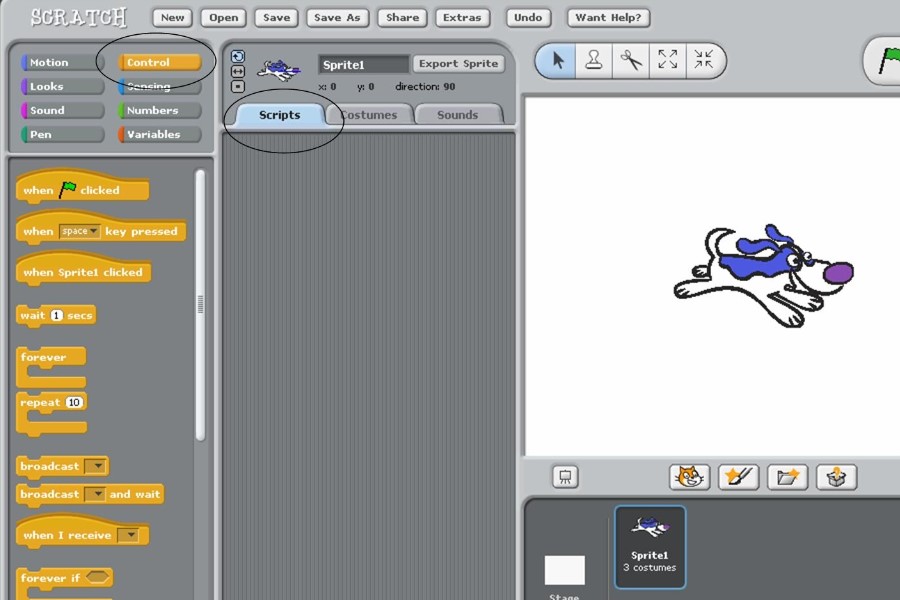900x600 pixels.
Task: Enable the can-rotate rotation style
Action: point(238,57)
